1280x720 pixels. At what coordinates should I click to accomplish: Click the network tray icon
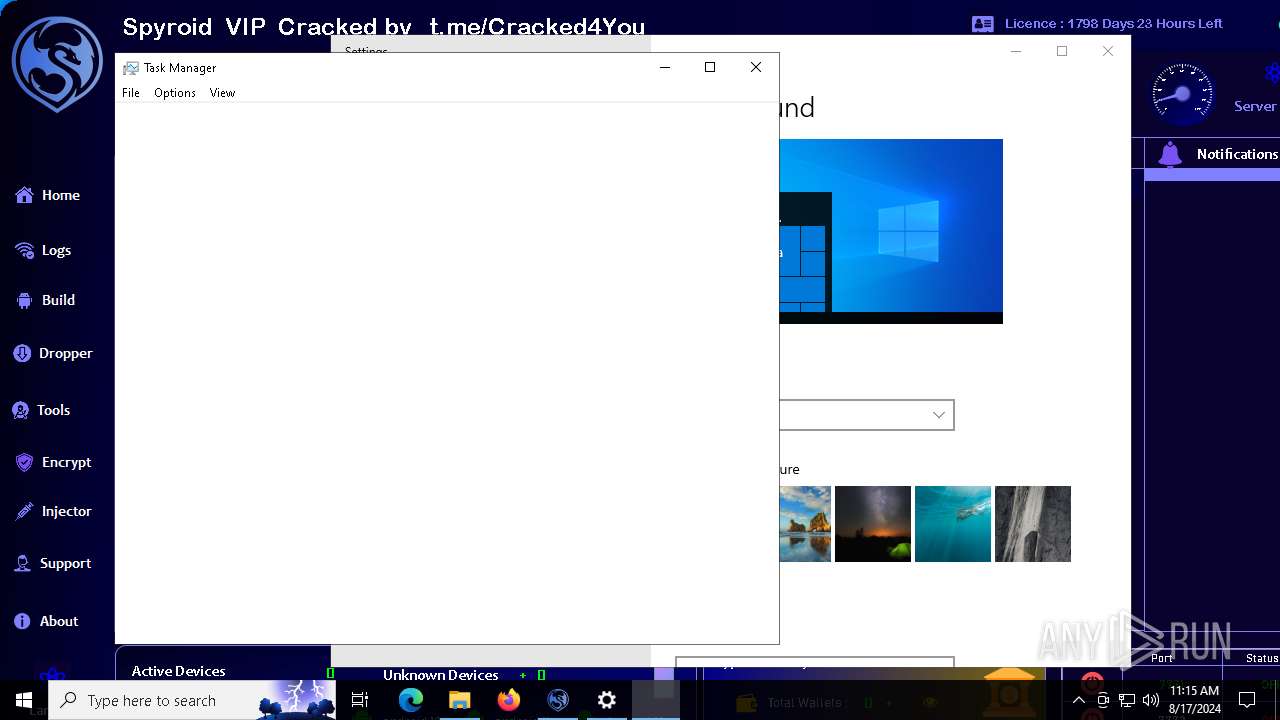point(1127,700)
